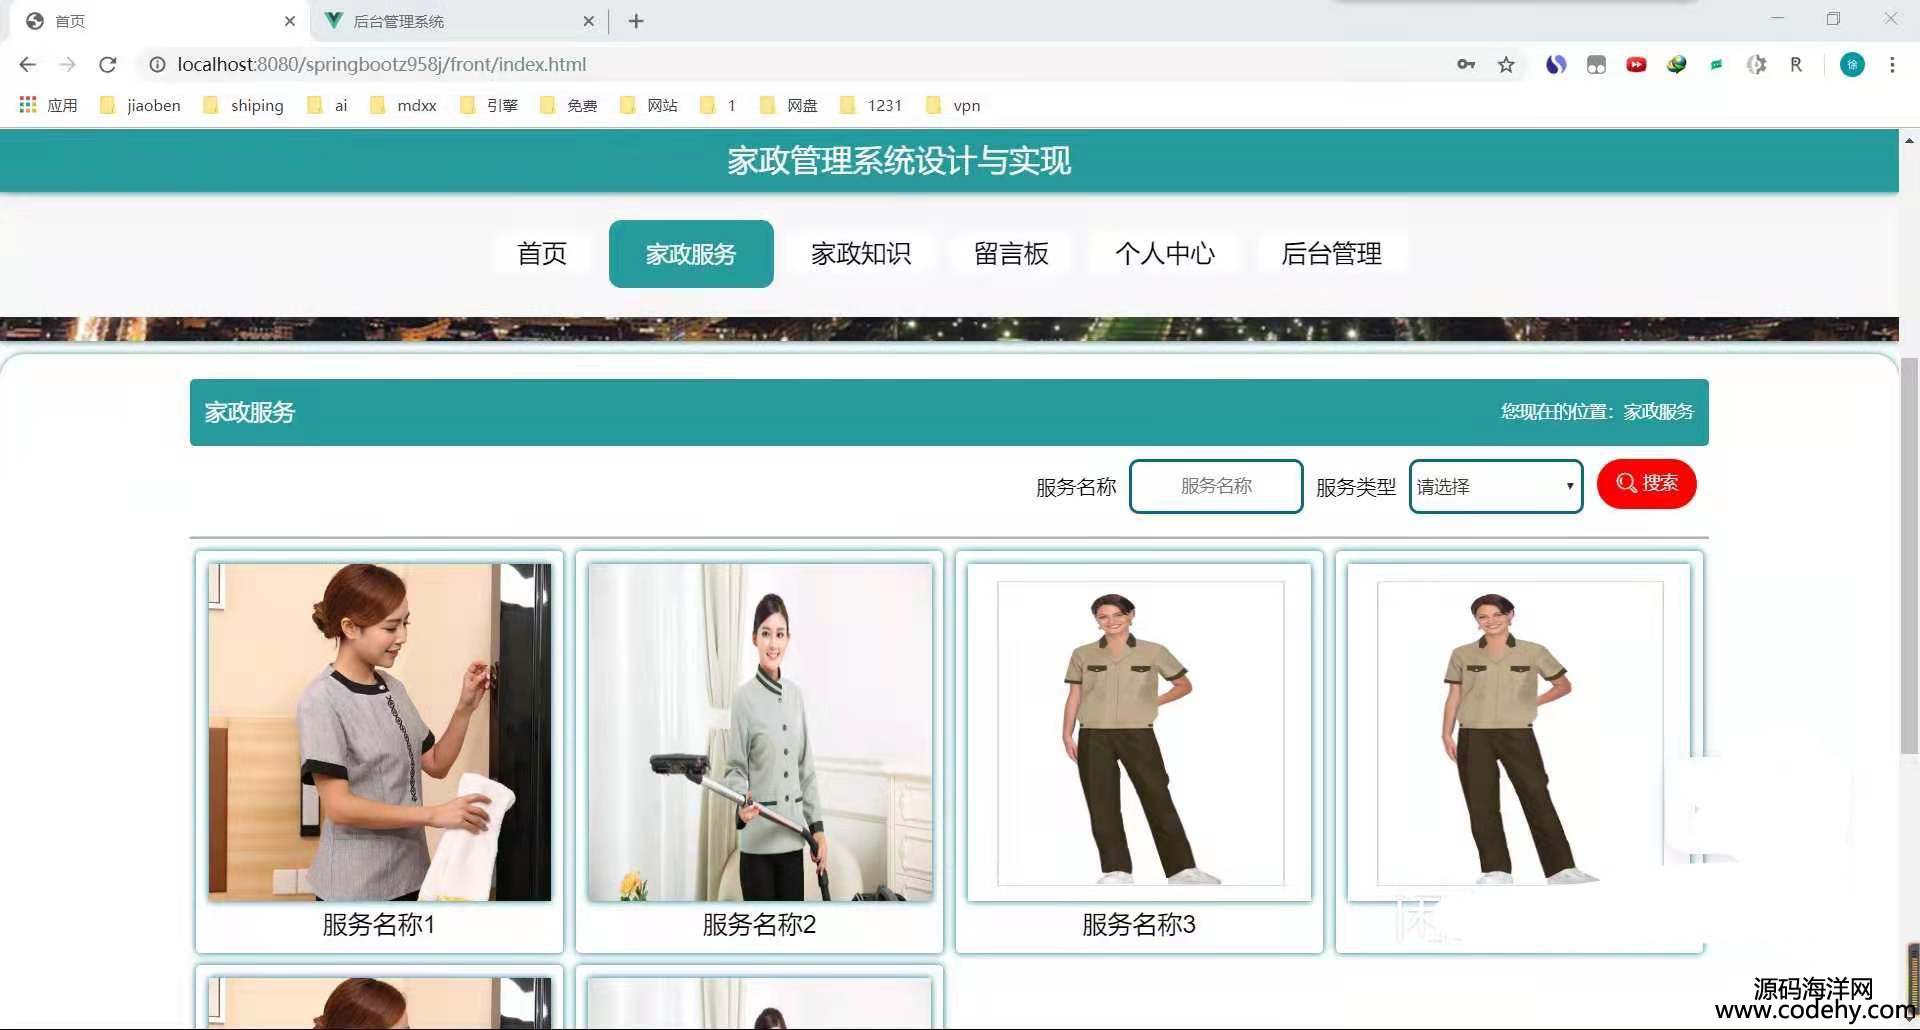Click the browser forward arrow
Image resolution: width=1920 pixels, height=1030 pixels.
point(67,64)
